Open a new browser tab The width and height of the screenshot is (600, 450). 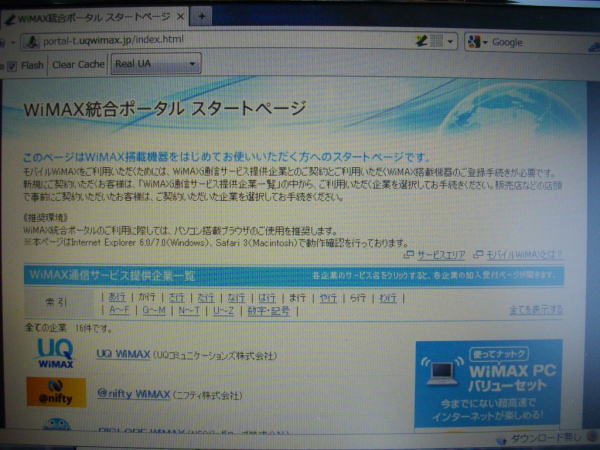[202, 16]
